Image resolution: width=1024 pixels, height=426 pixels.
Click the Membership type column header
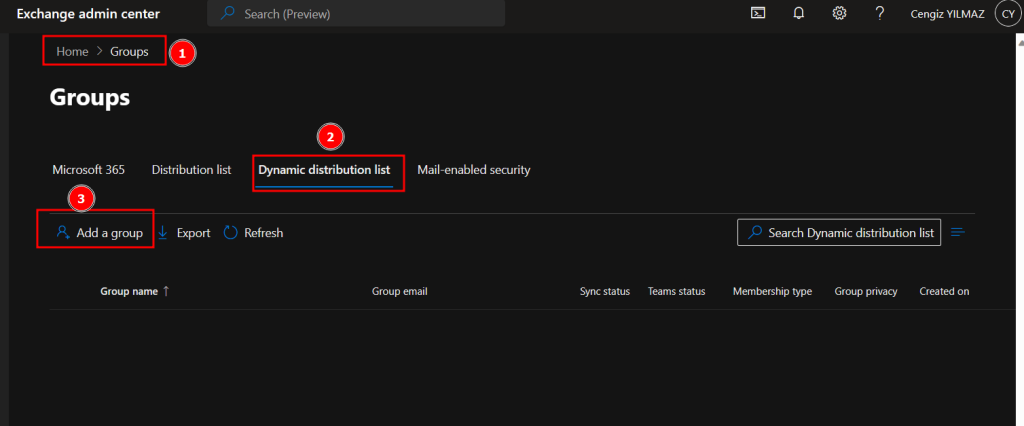point(771,291)
